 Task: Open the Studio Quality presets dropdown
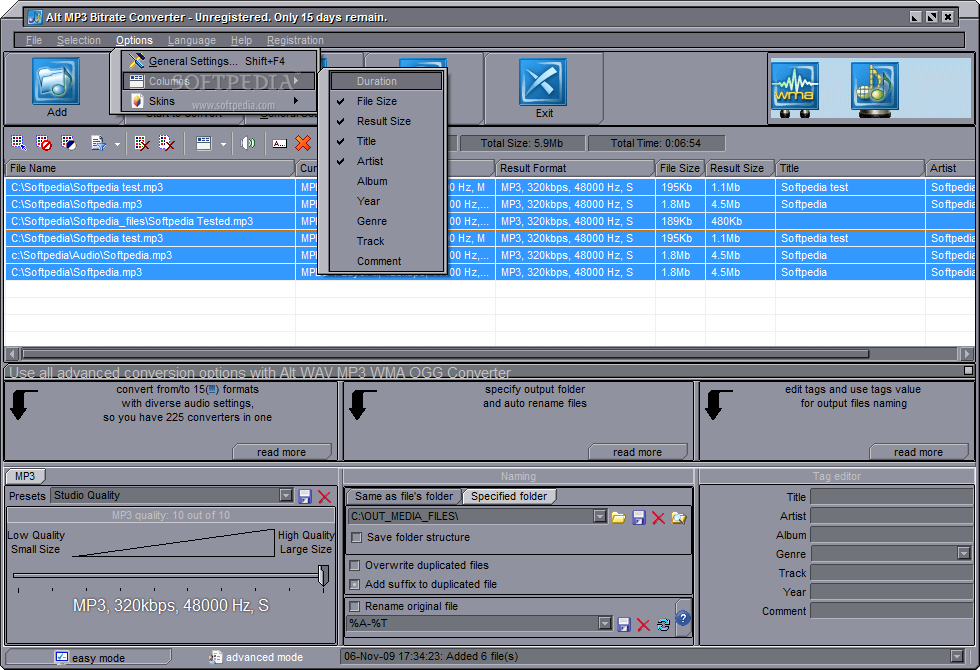click(x=286, y=496)
